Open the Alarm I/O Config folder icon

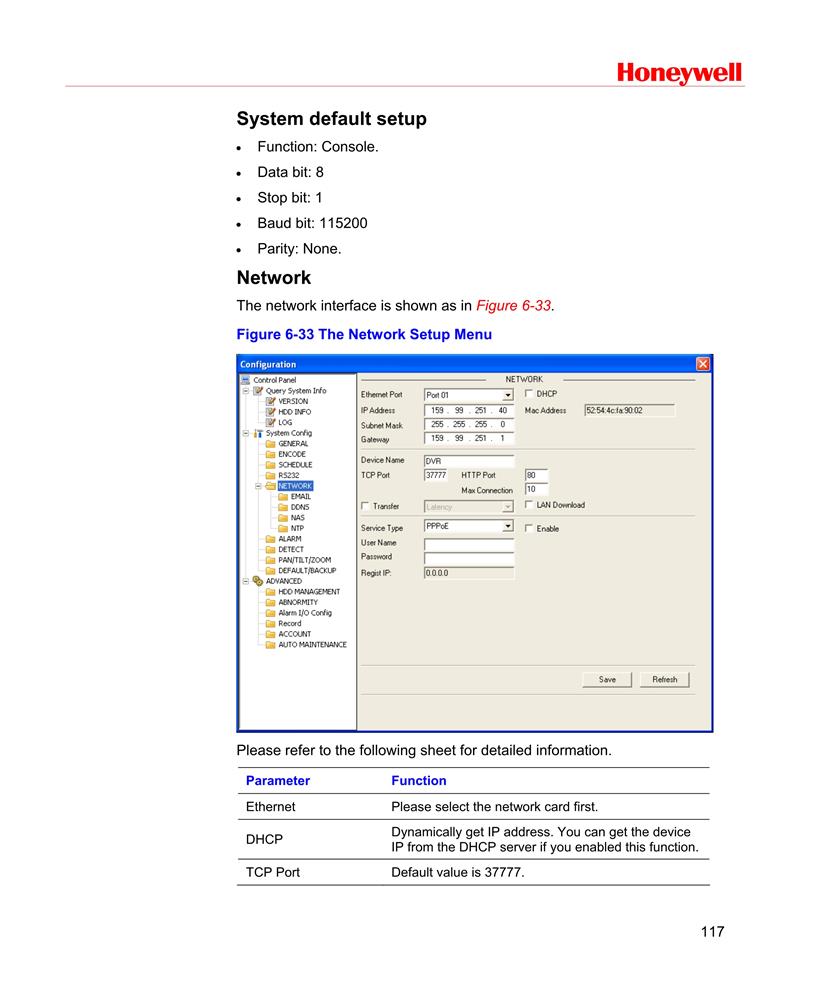[270, 613]
